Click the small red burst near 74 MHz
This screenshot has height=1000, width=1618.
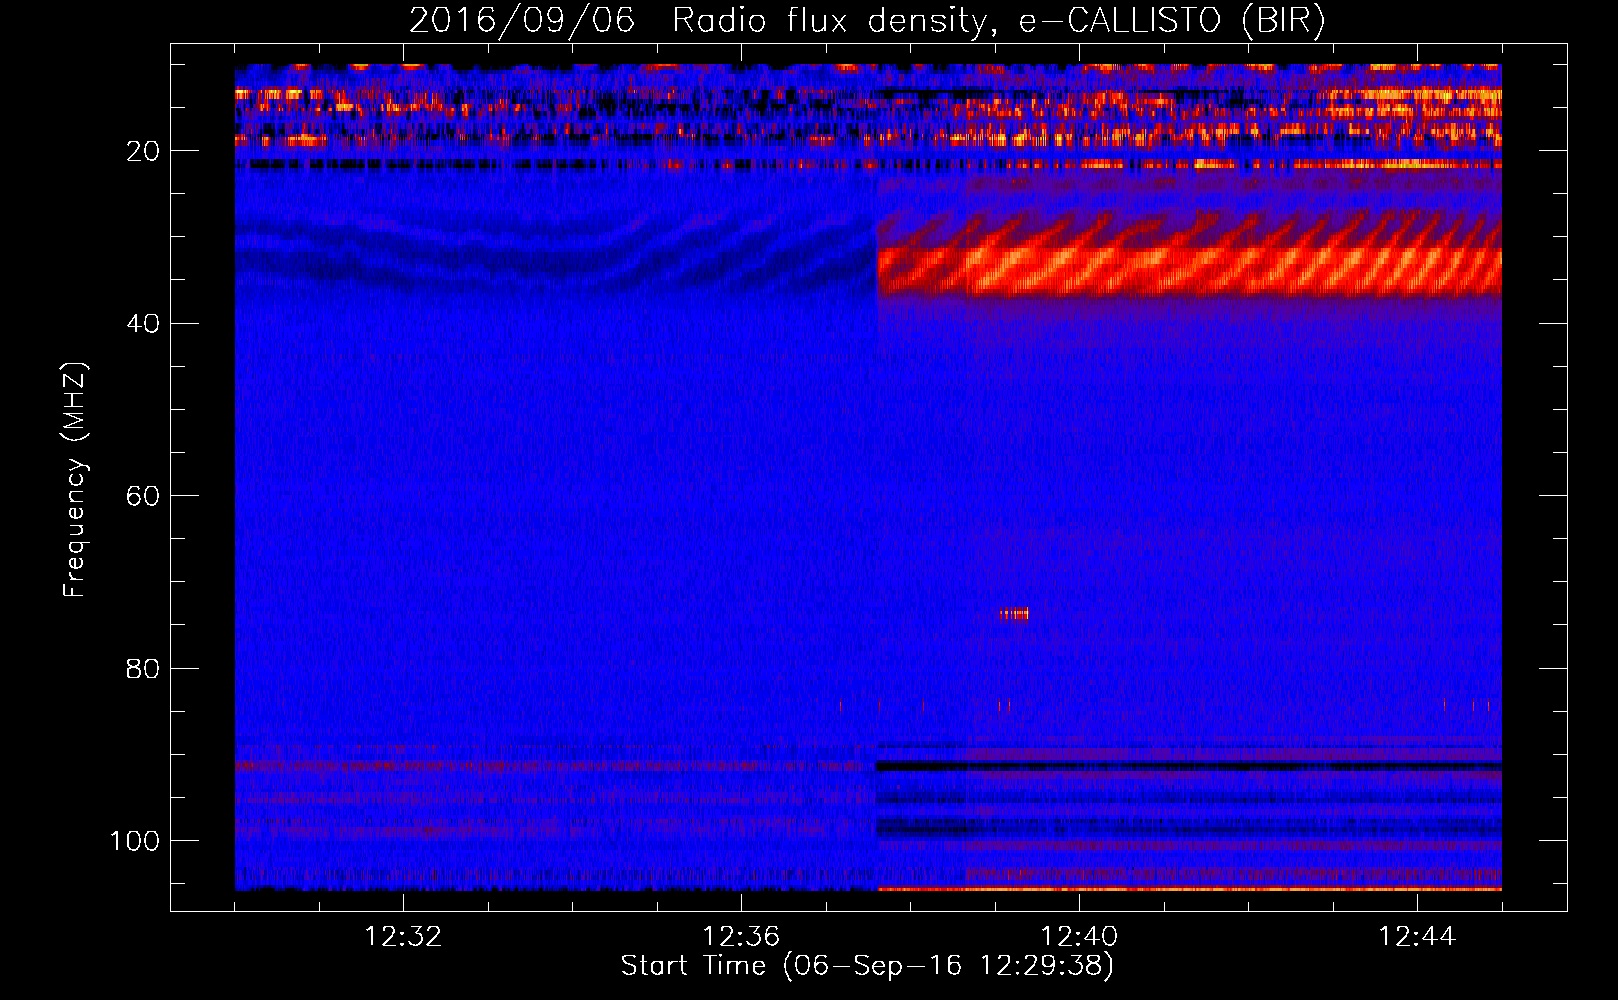click(x=1014, y=614)
